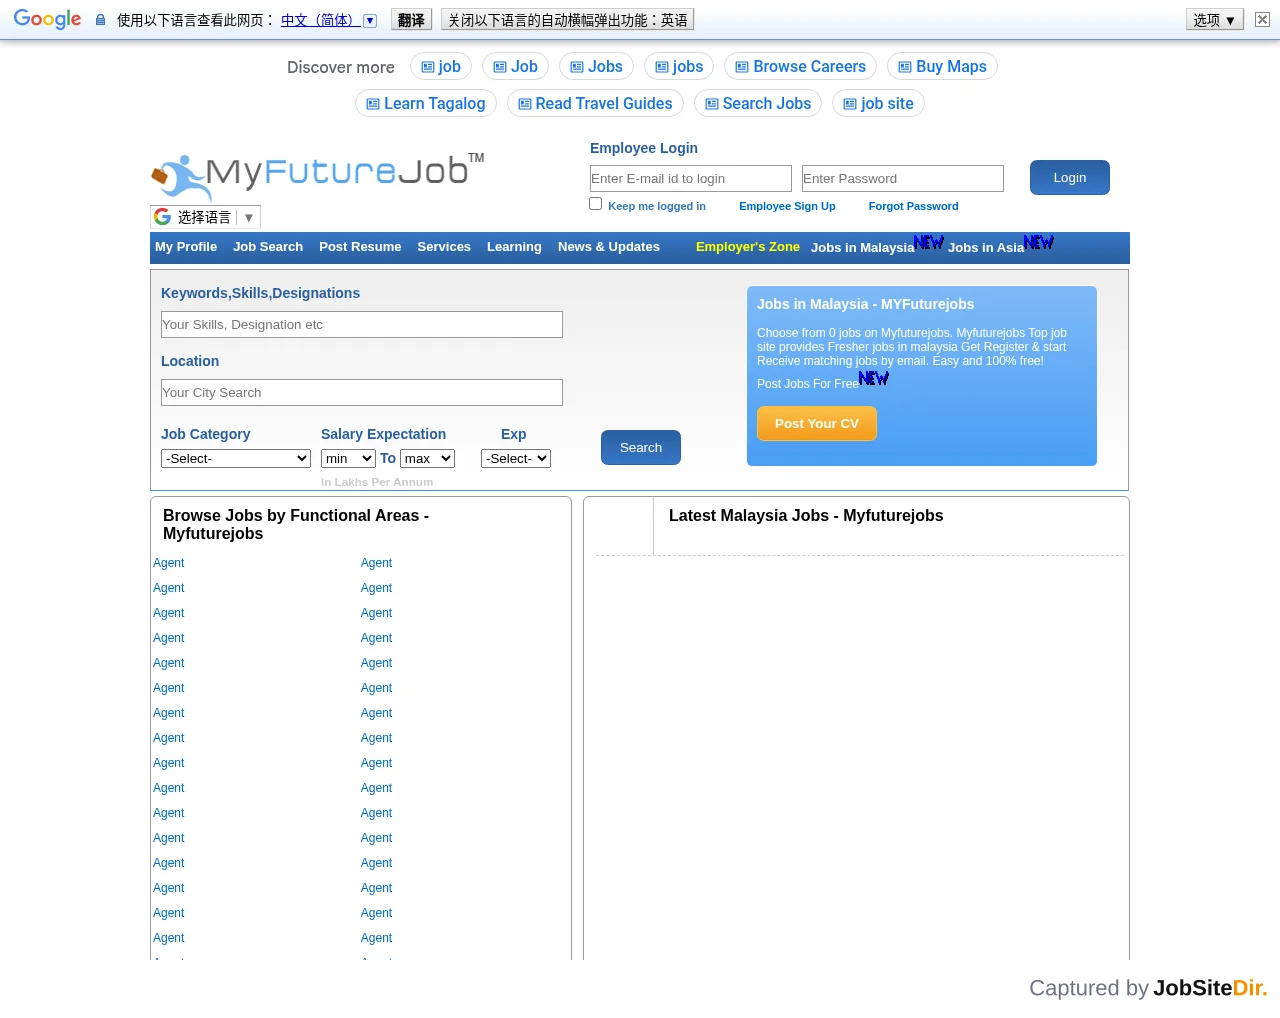Open News & Updates menu
Screen dimensions: 1280x1018
pos(609,247)
